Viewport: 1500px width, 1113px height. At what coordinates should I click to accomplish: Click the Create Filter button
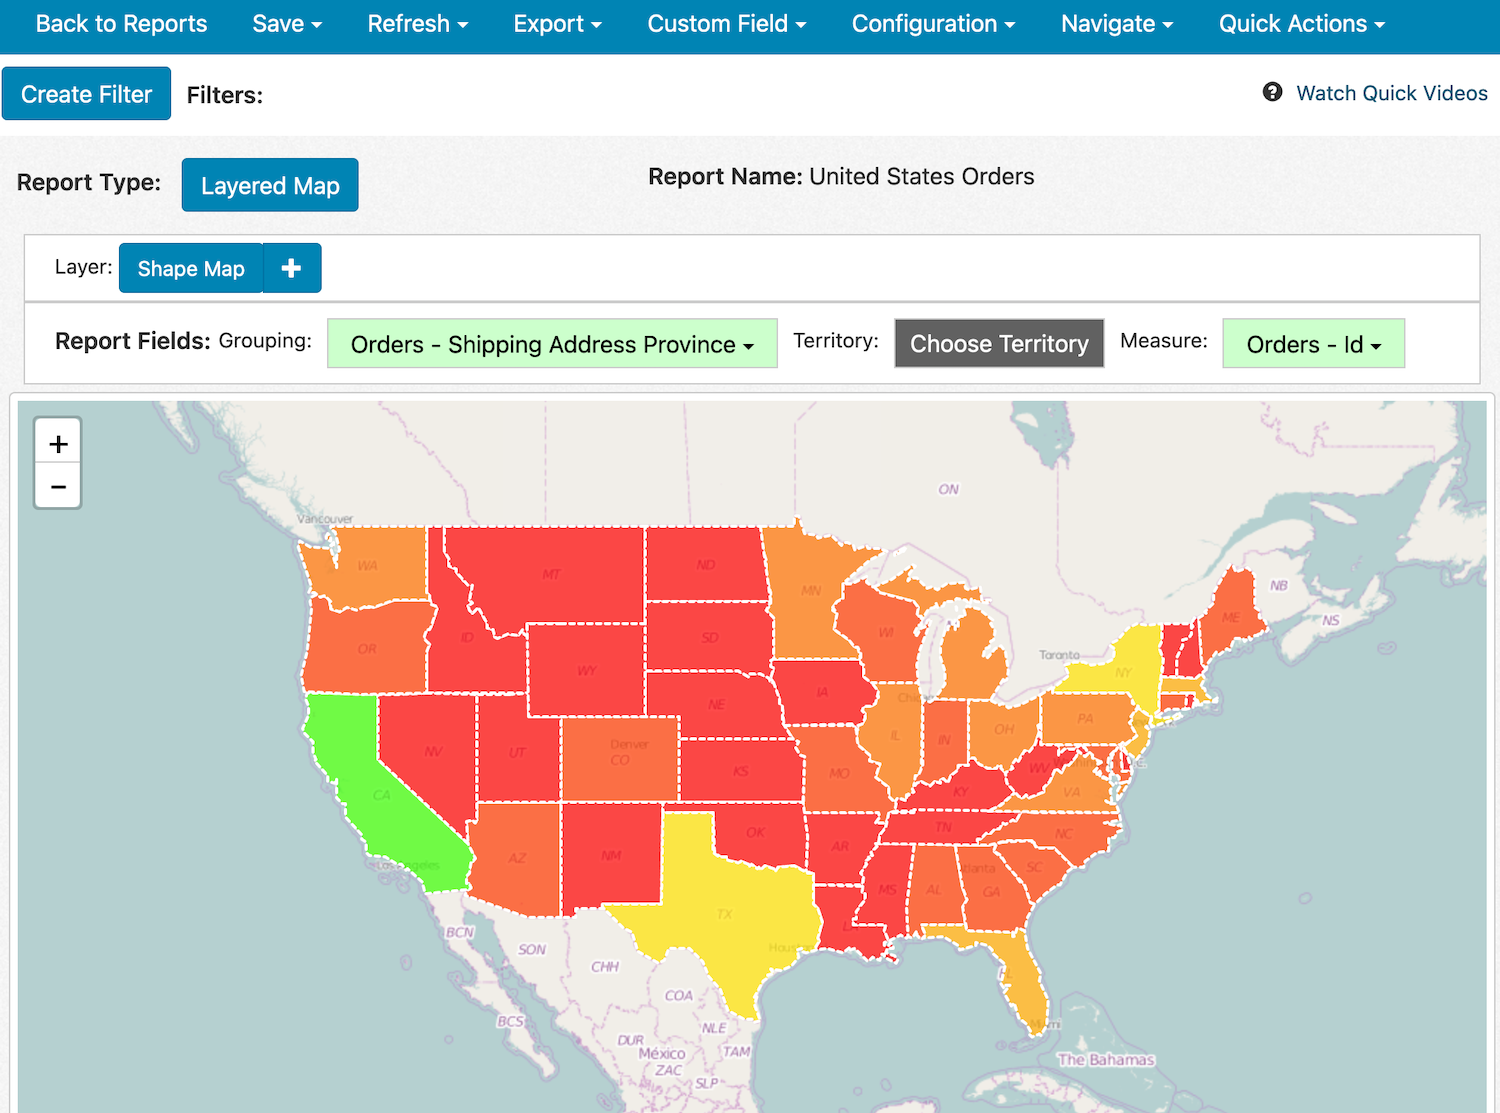pyautogui.click(x=86, y=94)
